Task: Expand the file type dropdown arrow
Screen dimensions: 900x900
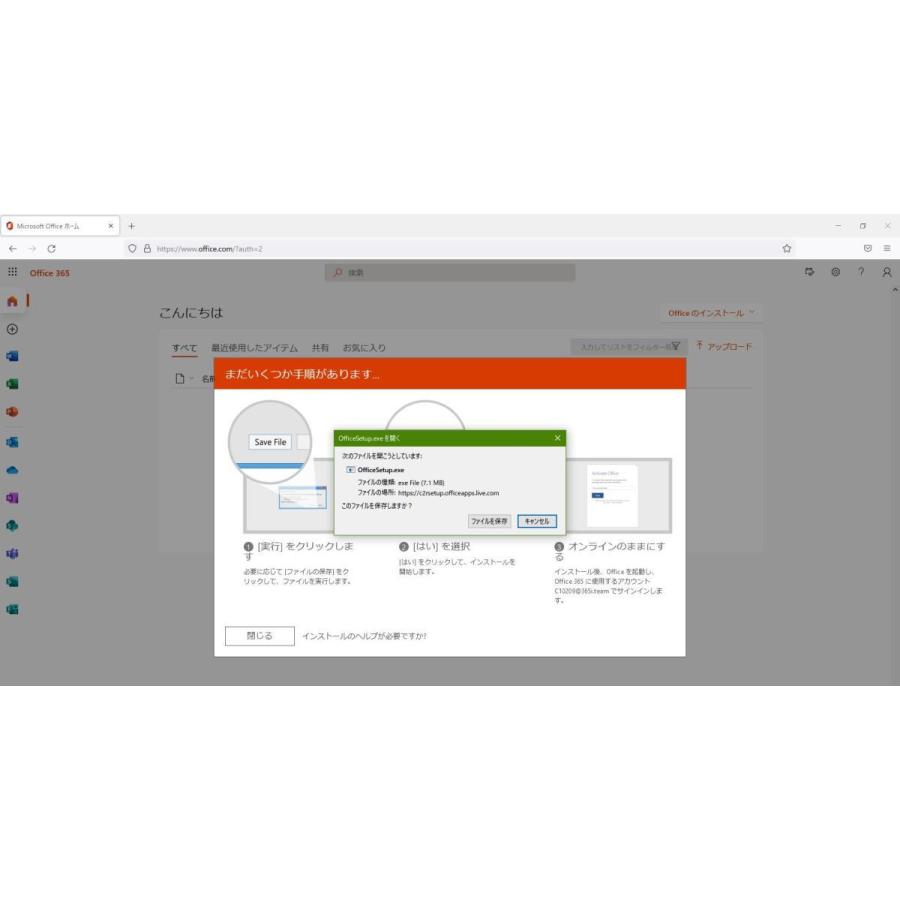Action: click(191, 378)
